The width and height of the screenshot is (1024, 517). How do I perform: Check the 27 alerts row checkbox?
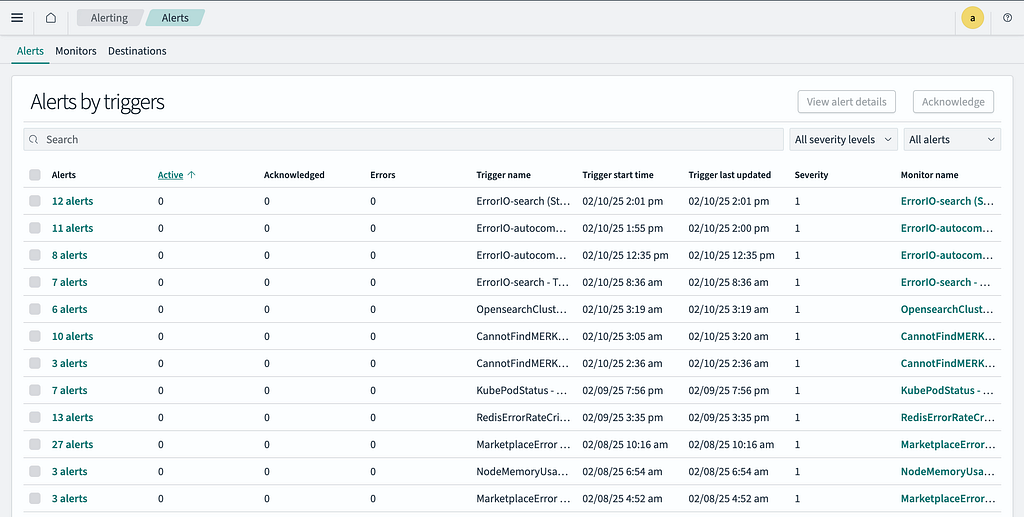pos(35,444)
